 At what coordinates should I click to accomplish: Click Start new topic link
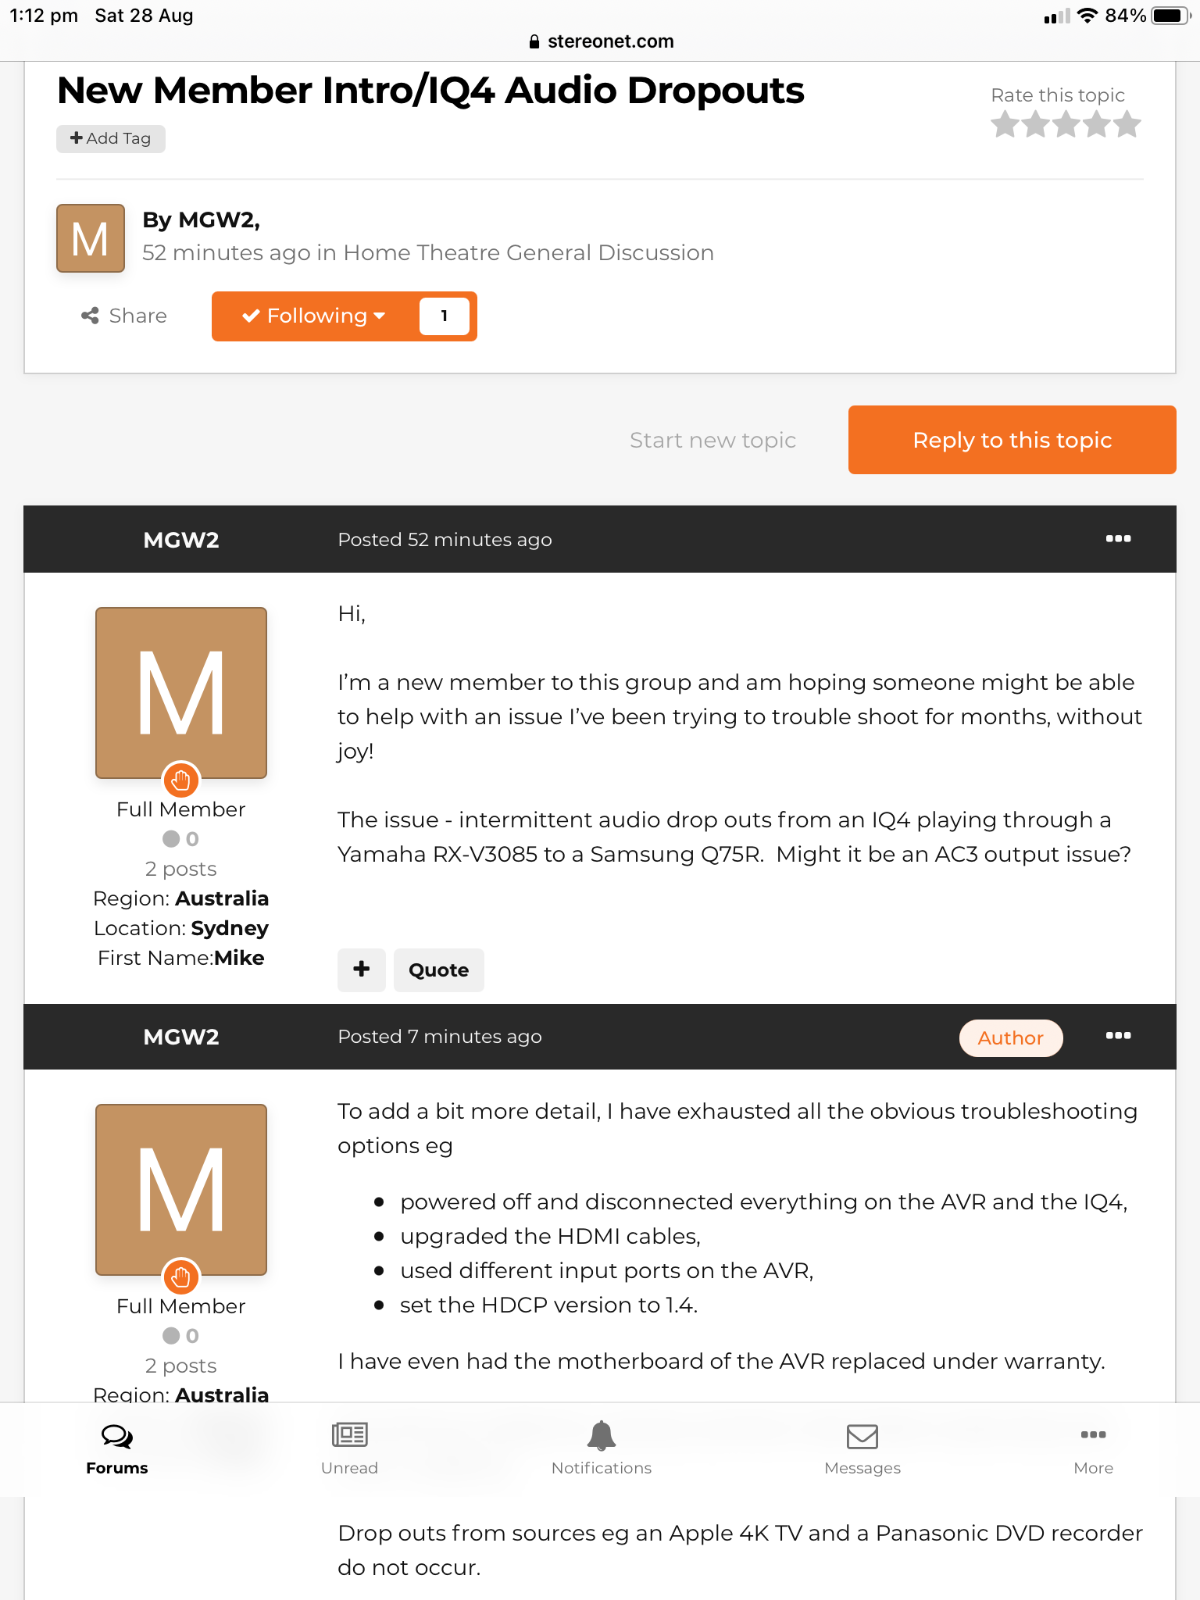712,440
